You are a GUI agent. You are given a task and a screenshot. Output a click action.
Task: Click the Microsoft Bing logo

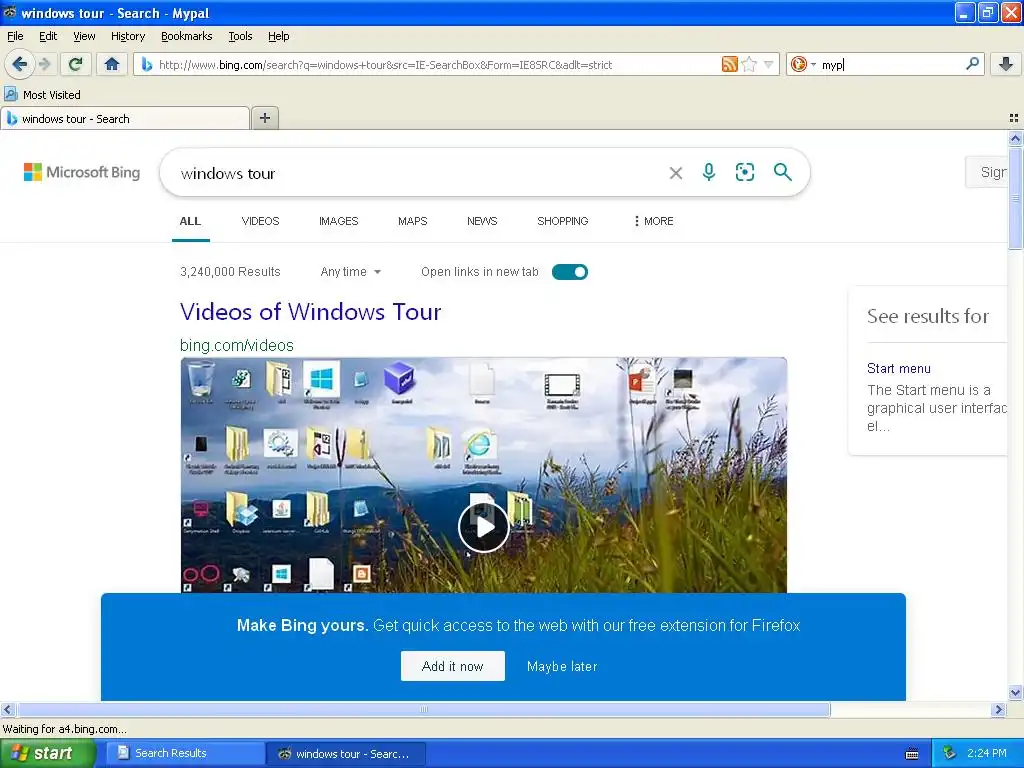pos(82,172)
